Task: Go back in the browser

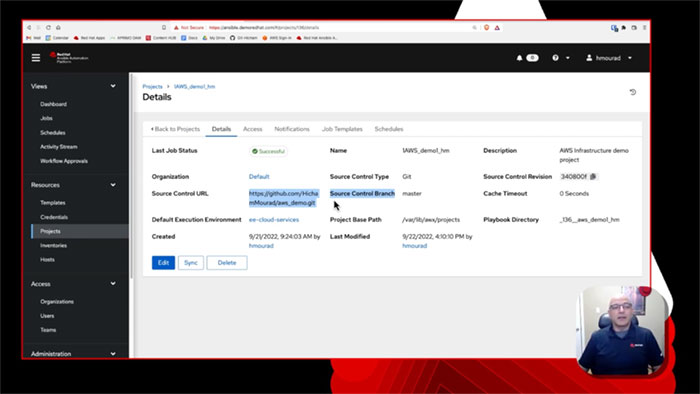Action: click(x=29, y=27)
